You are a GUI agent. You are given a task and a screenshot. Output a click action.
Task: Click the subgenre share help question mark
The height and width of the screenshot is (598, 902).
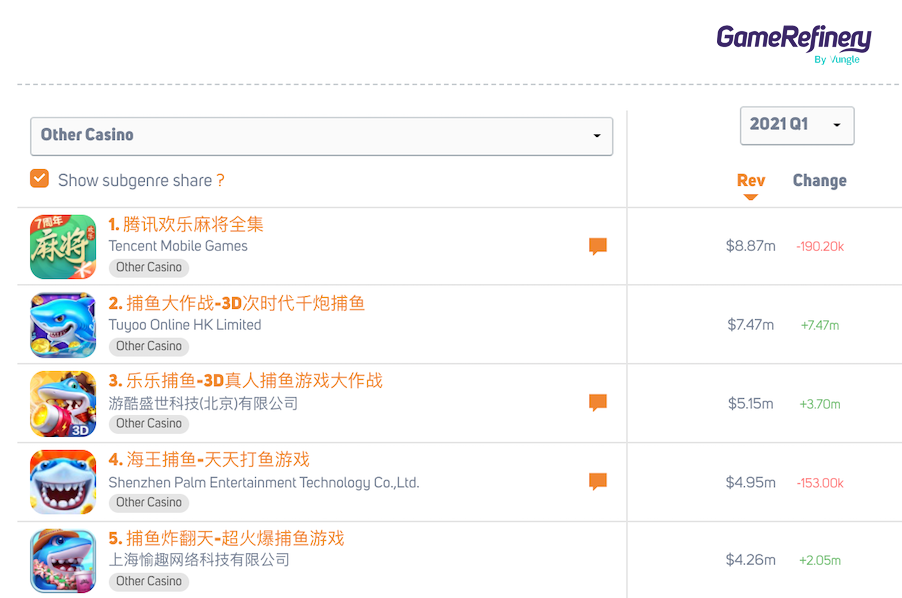220,181
